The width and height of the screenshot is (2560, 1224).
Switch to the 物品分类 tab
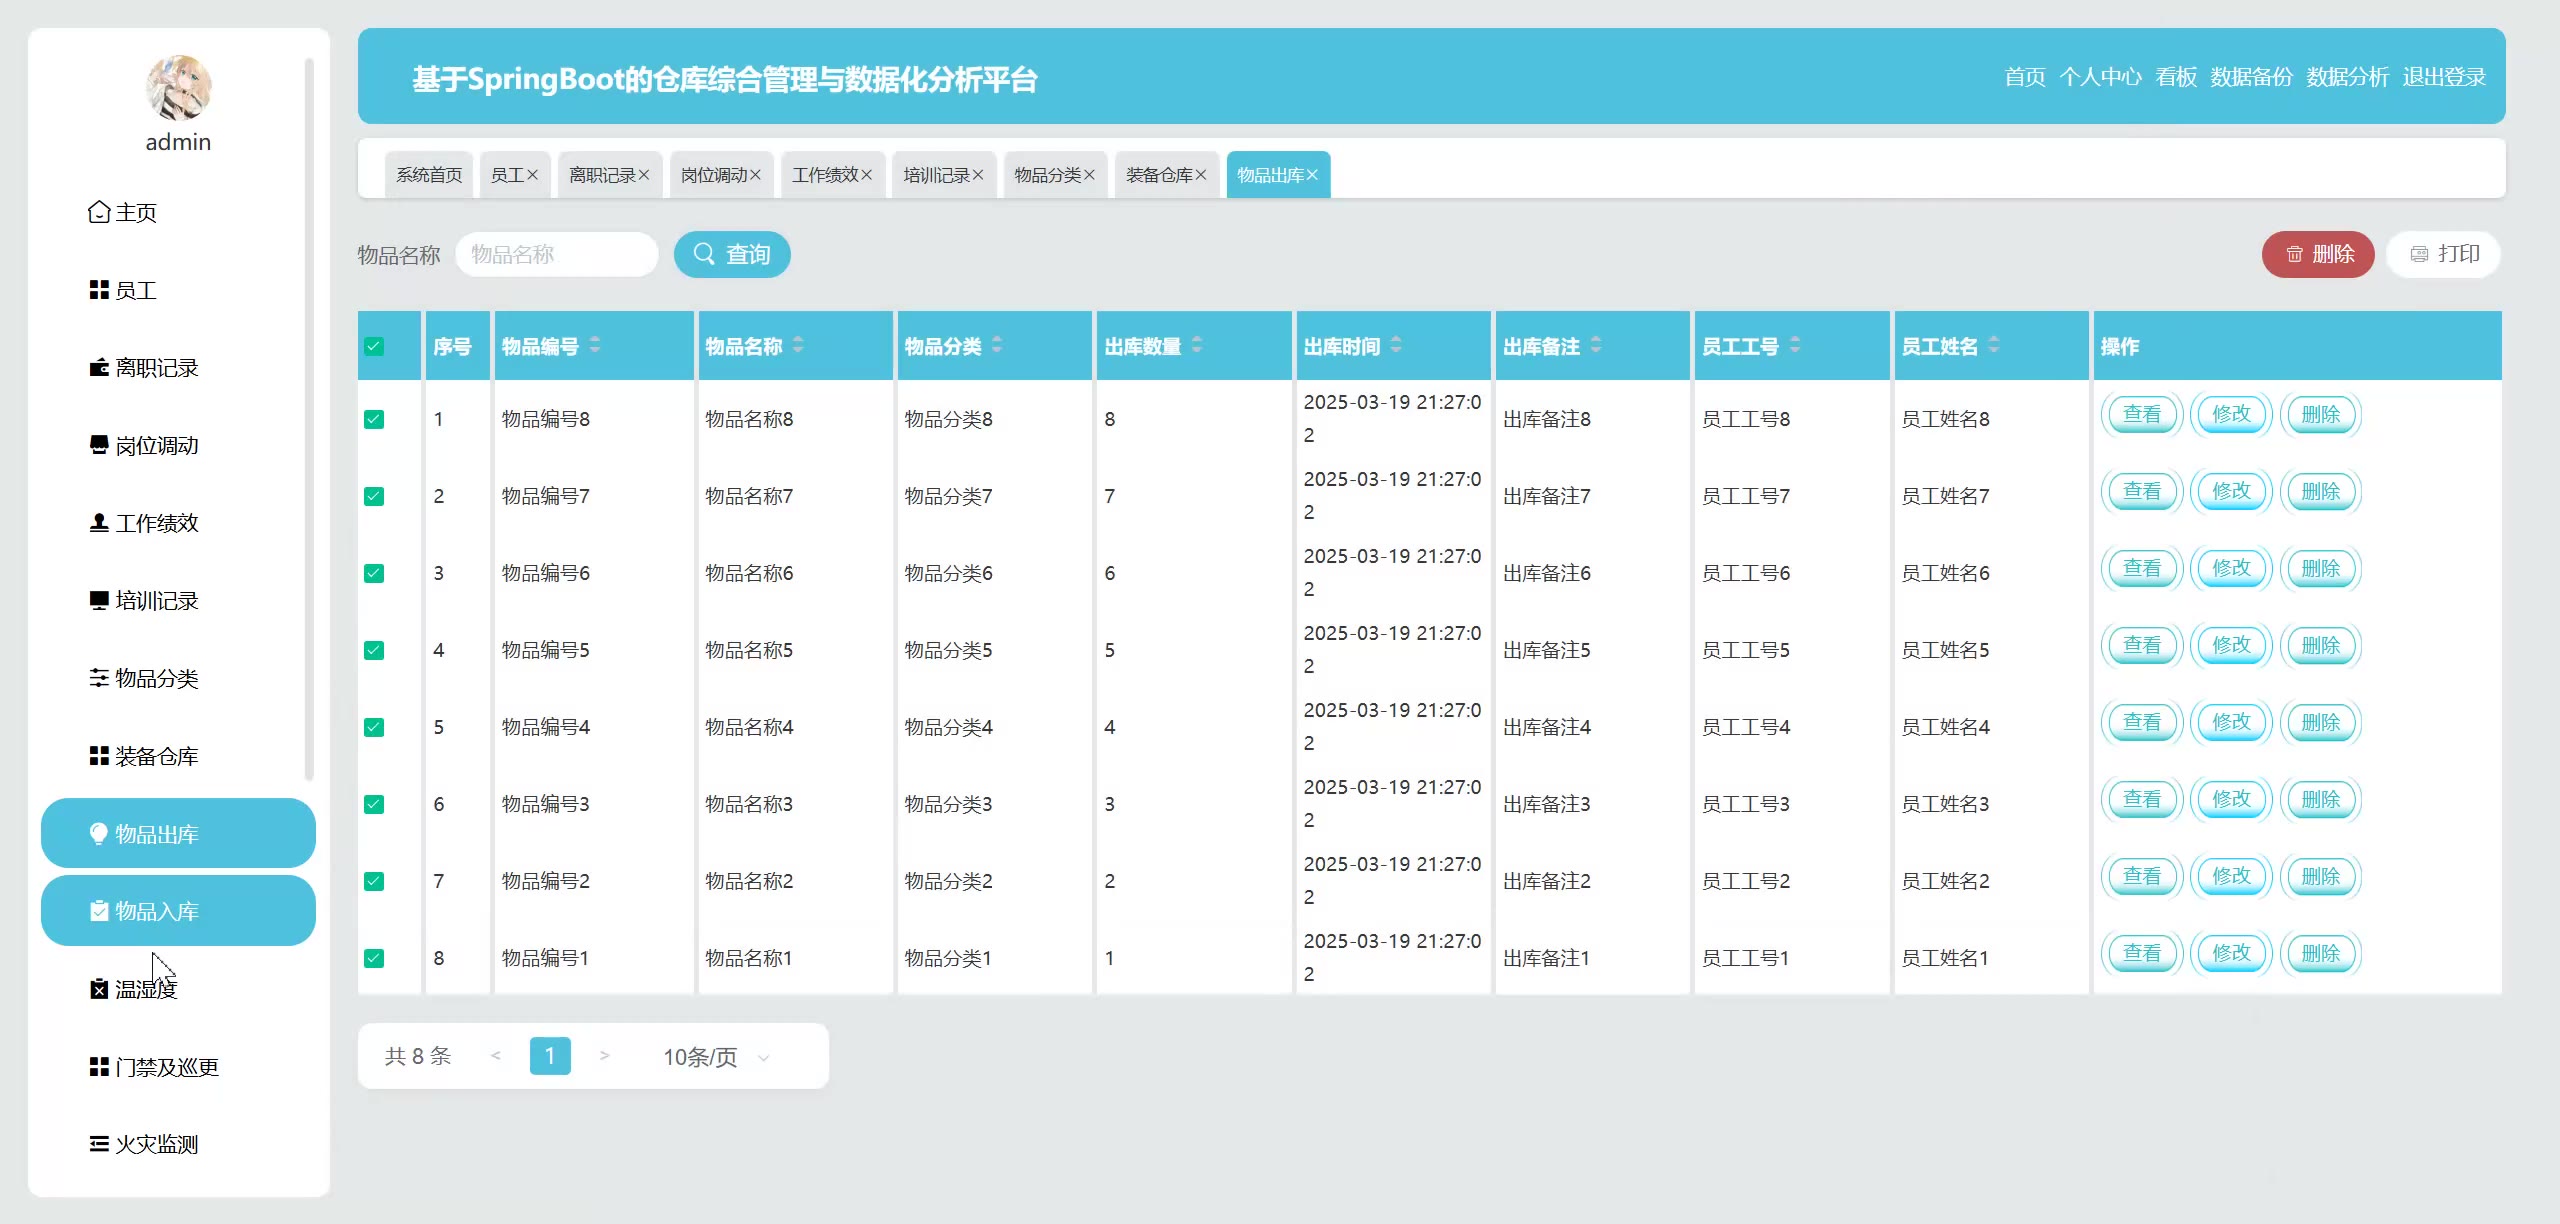(1047, 175)
